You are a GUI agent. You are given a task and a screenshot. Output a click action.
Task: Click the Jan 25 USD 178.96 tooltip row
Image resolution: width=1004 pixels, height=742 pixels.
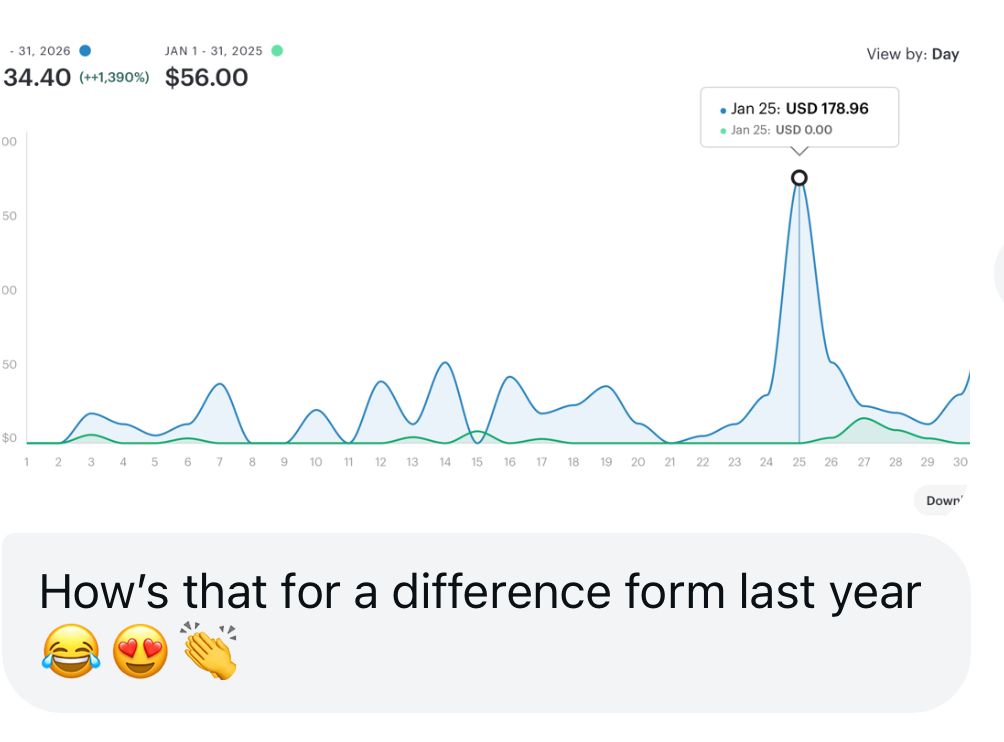pos(799,108)
